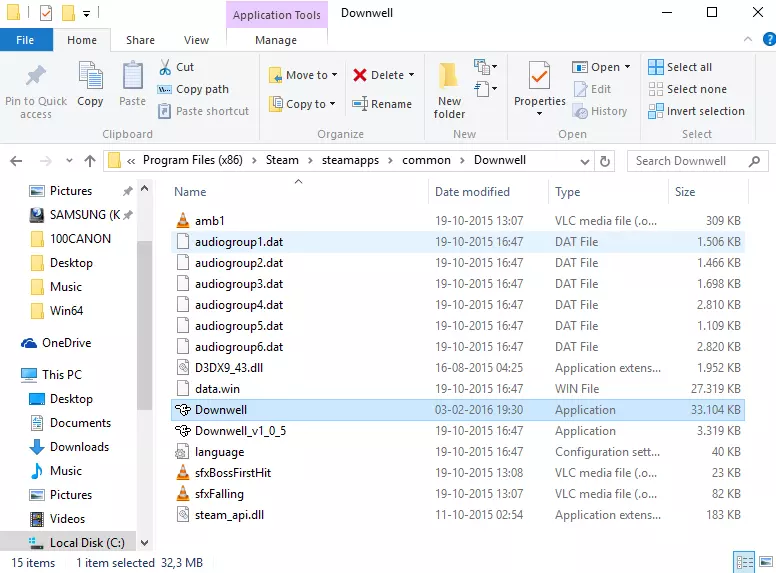Screen dimensions: 776x573
Task: Open SAMSUNG drive in Quick access
Action: [75, 215]
